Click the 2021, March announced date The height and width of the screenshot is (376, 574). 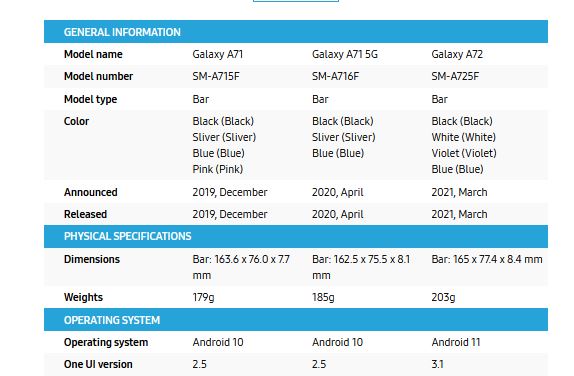point(459,192)
